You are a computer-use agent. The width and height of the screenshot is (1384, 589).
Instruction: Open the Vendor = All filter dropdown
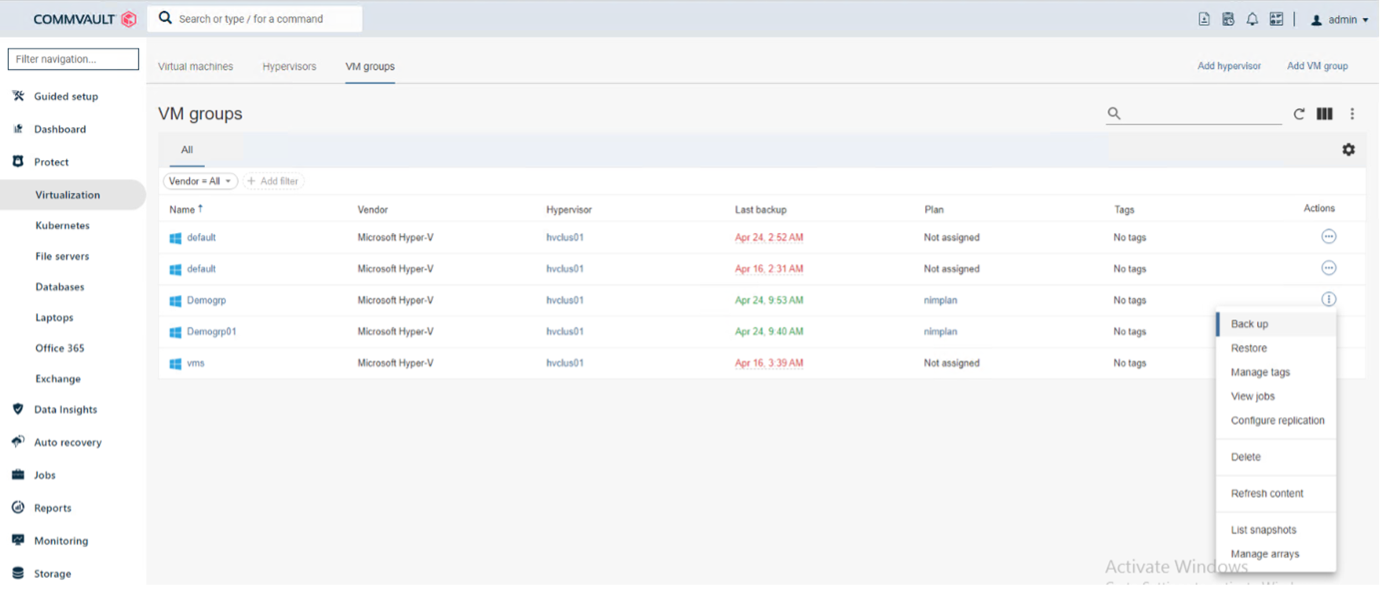(200, 181)
